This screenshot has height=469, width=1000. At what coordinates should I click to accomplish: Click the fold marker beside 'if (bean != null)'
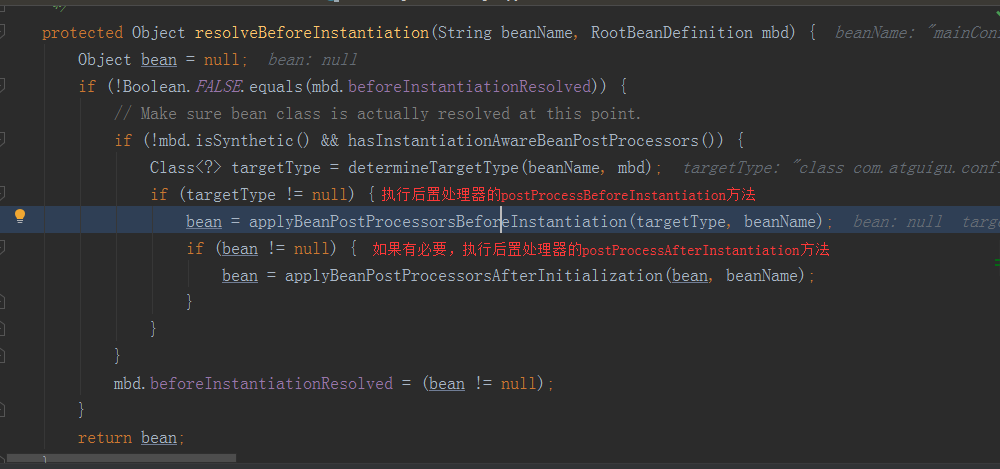pyautogui.click(x=4, y=249)
